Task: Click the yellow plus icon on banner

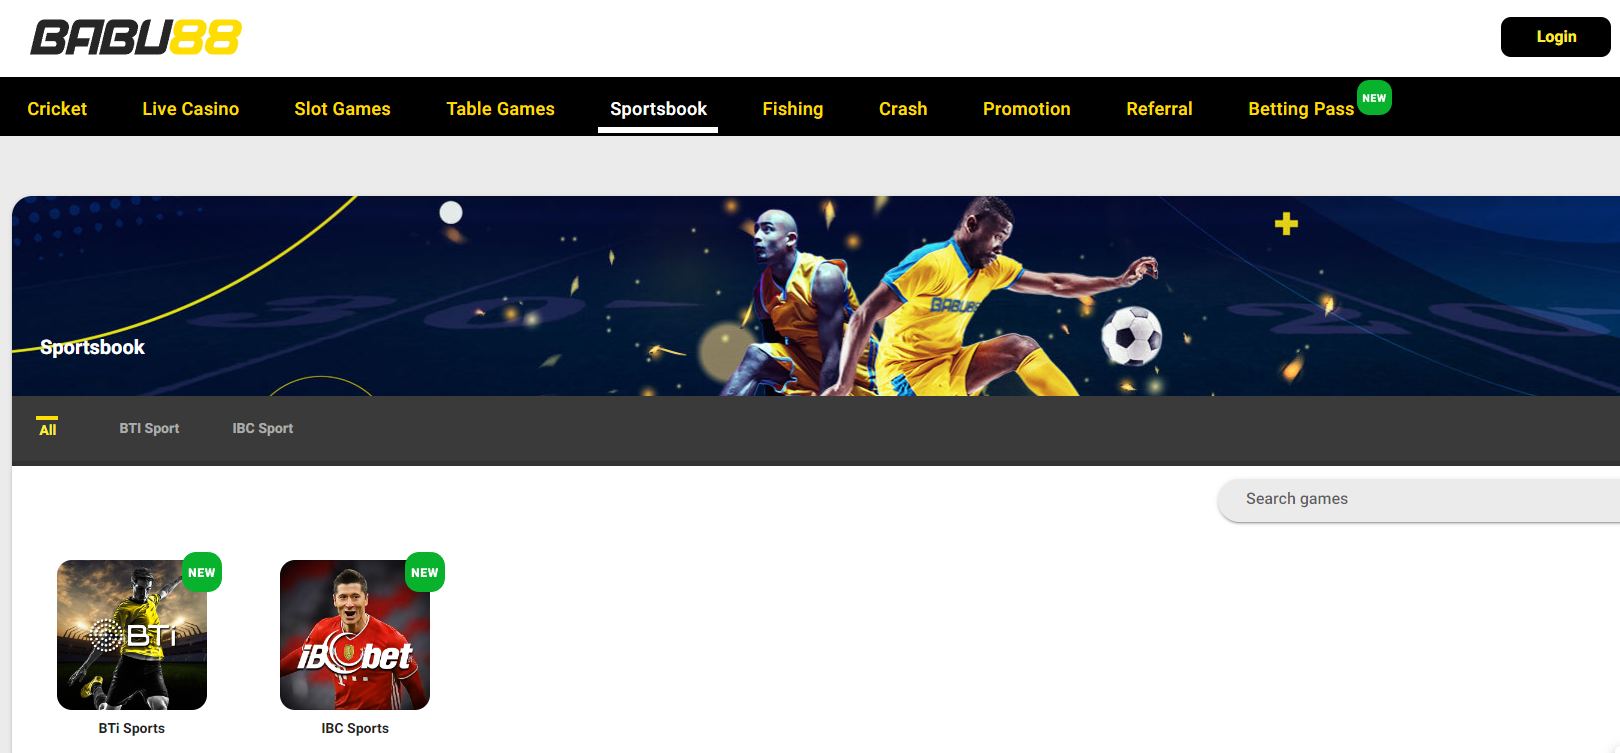Action: 1286,224
